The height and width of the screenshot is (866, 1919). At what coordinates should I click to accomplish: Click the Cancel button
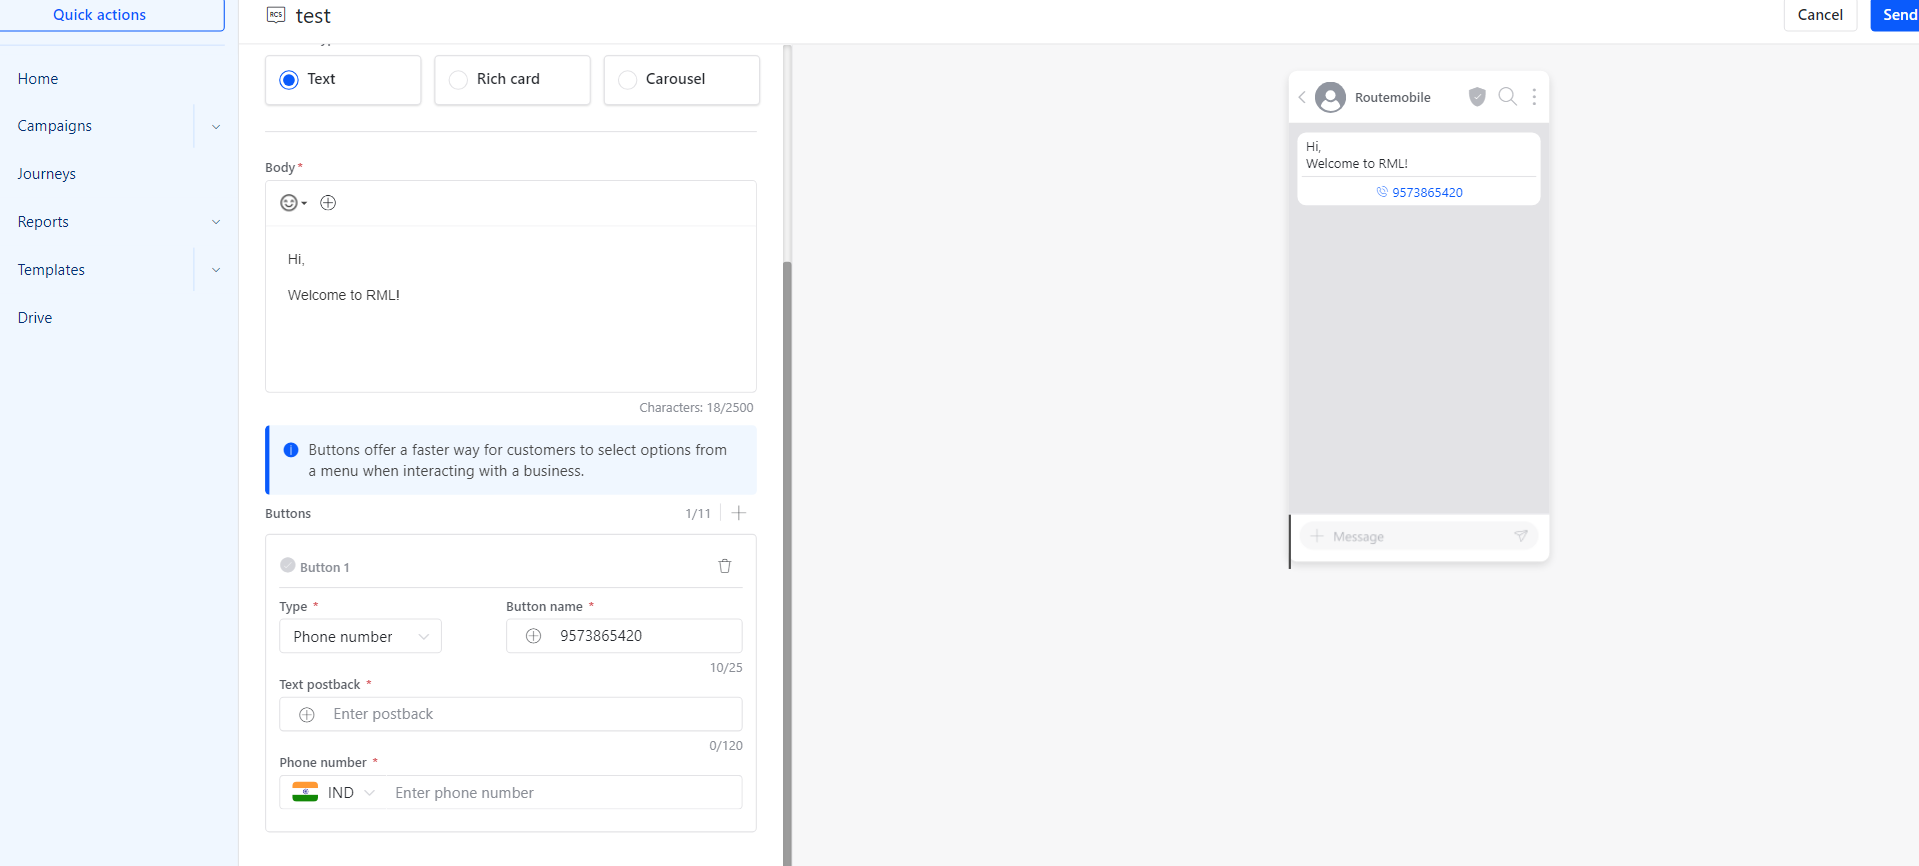1820,15
